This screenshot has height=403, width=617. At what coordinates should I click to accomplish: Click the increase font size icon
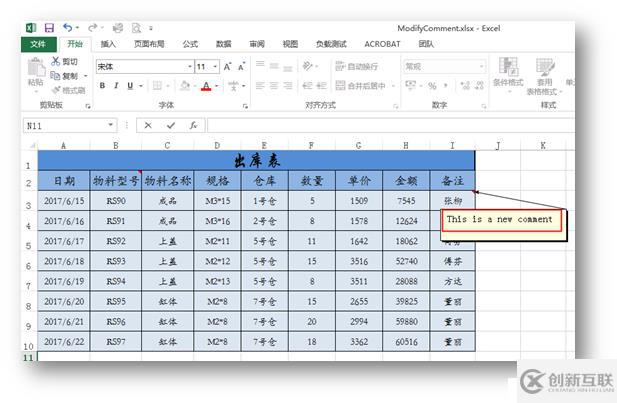[x=228, y=66]
